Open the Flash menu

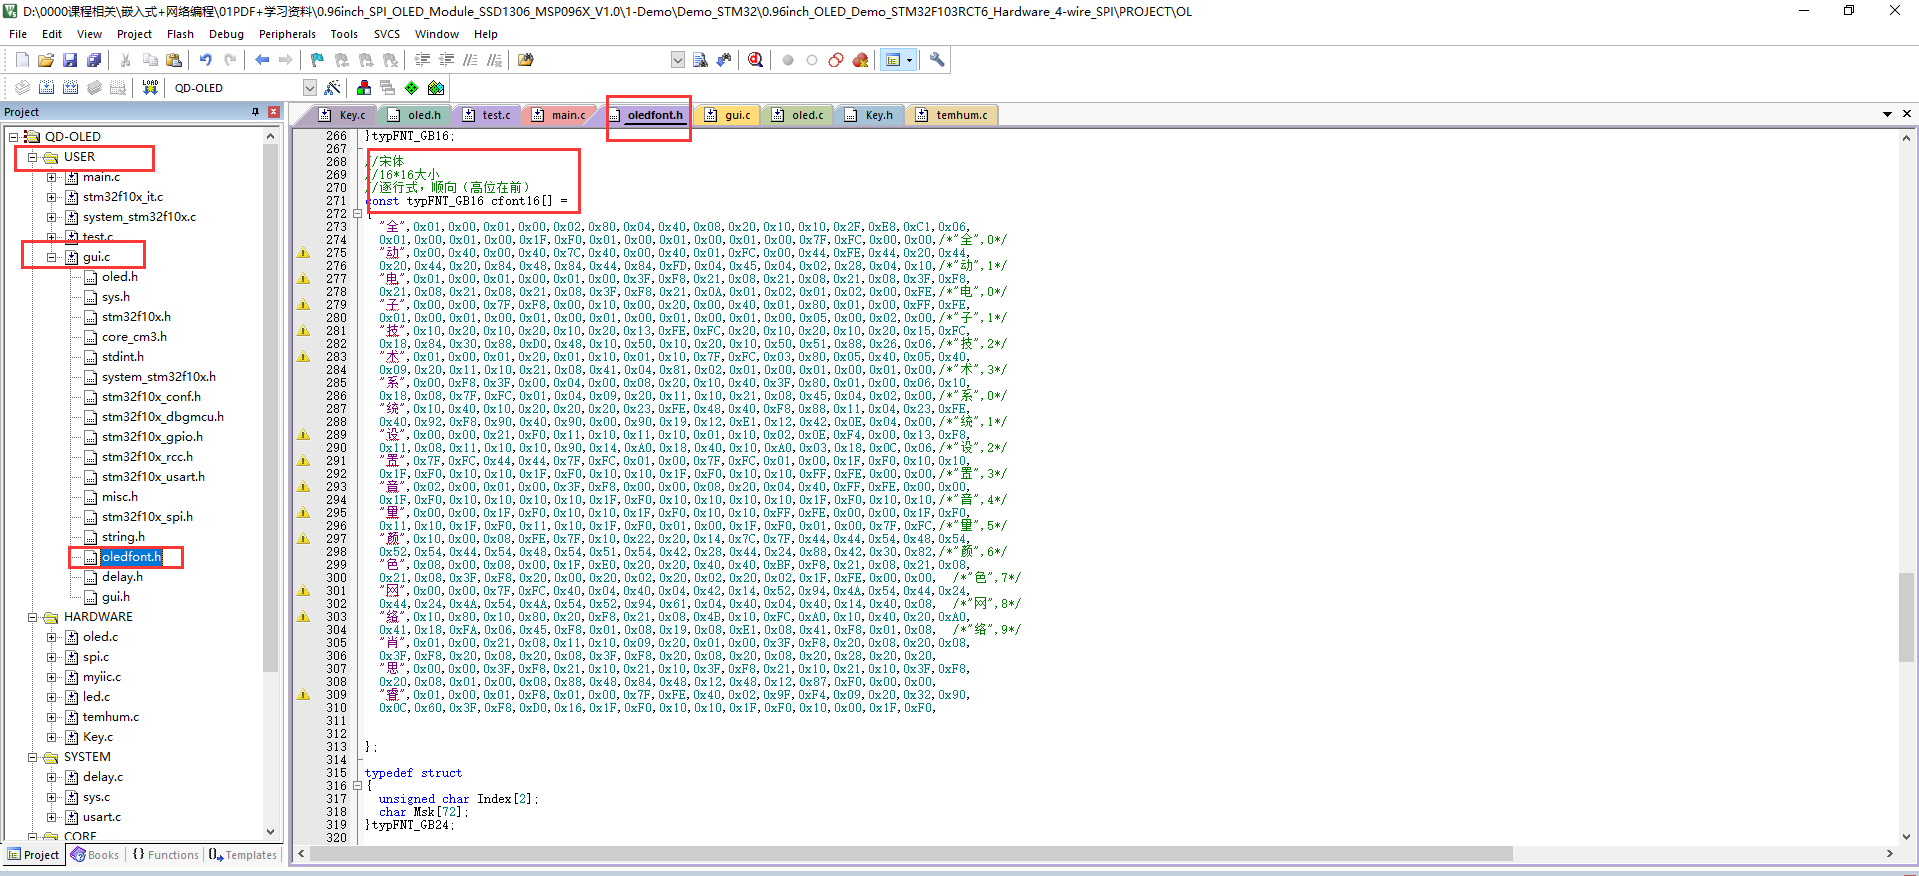[x=180, y=34]
